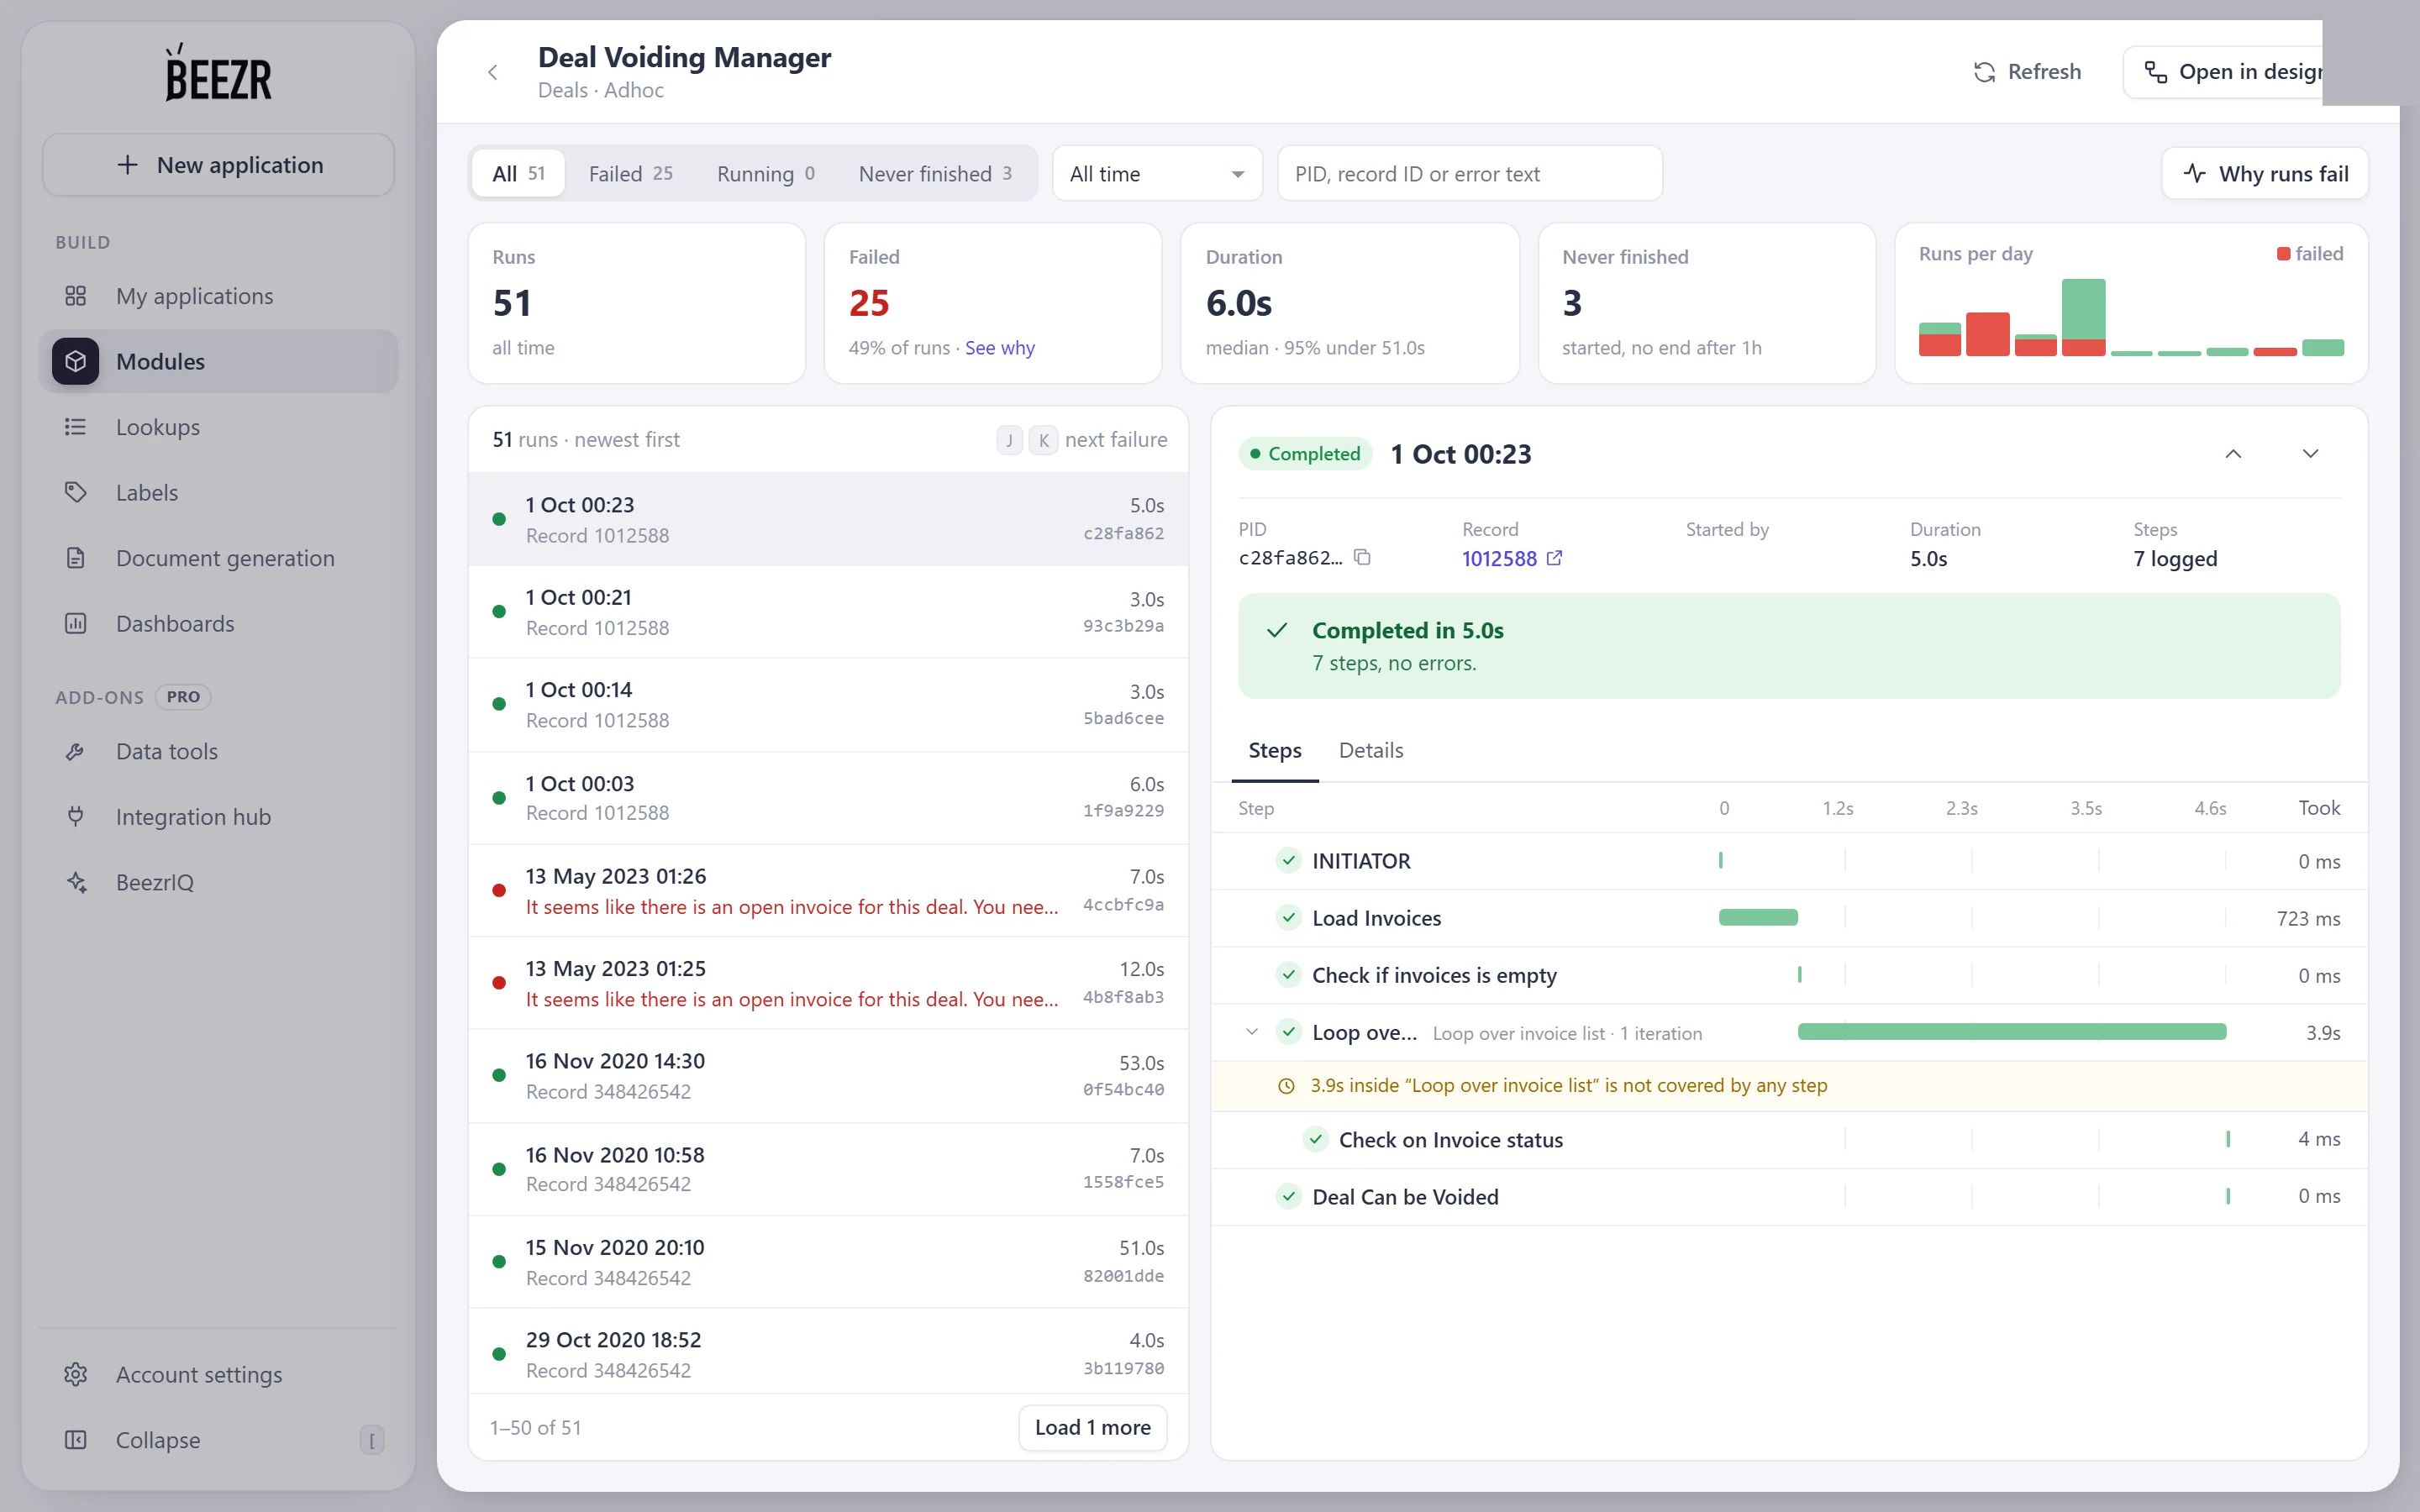Select the 13 May 2023 01:26 failed run

828,891
